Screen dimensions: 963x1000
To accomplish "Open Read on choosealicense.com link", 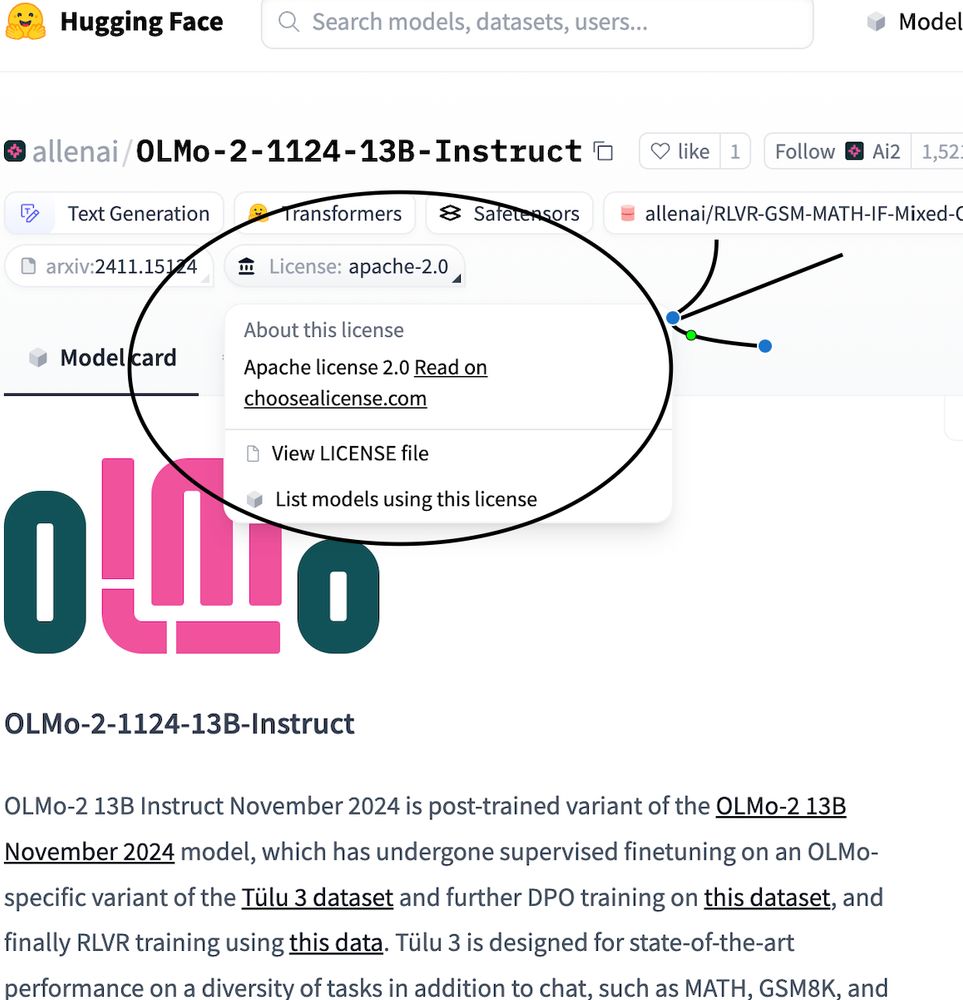I will (365, 383).
